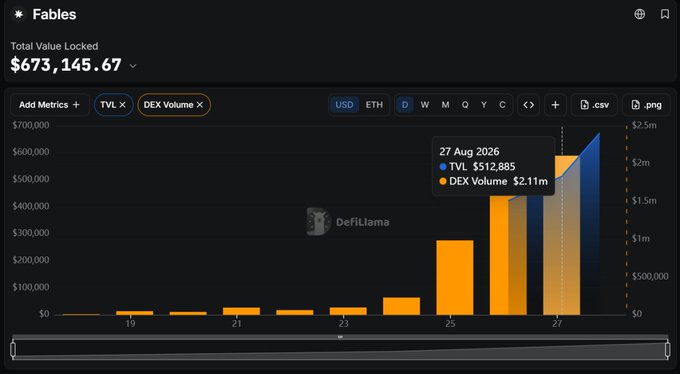Image resolution: width=680 pixels, height=374 pixels.
Task: Select the monthly M interval
Action: pyautogui.click(x=445, y=105)
